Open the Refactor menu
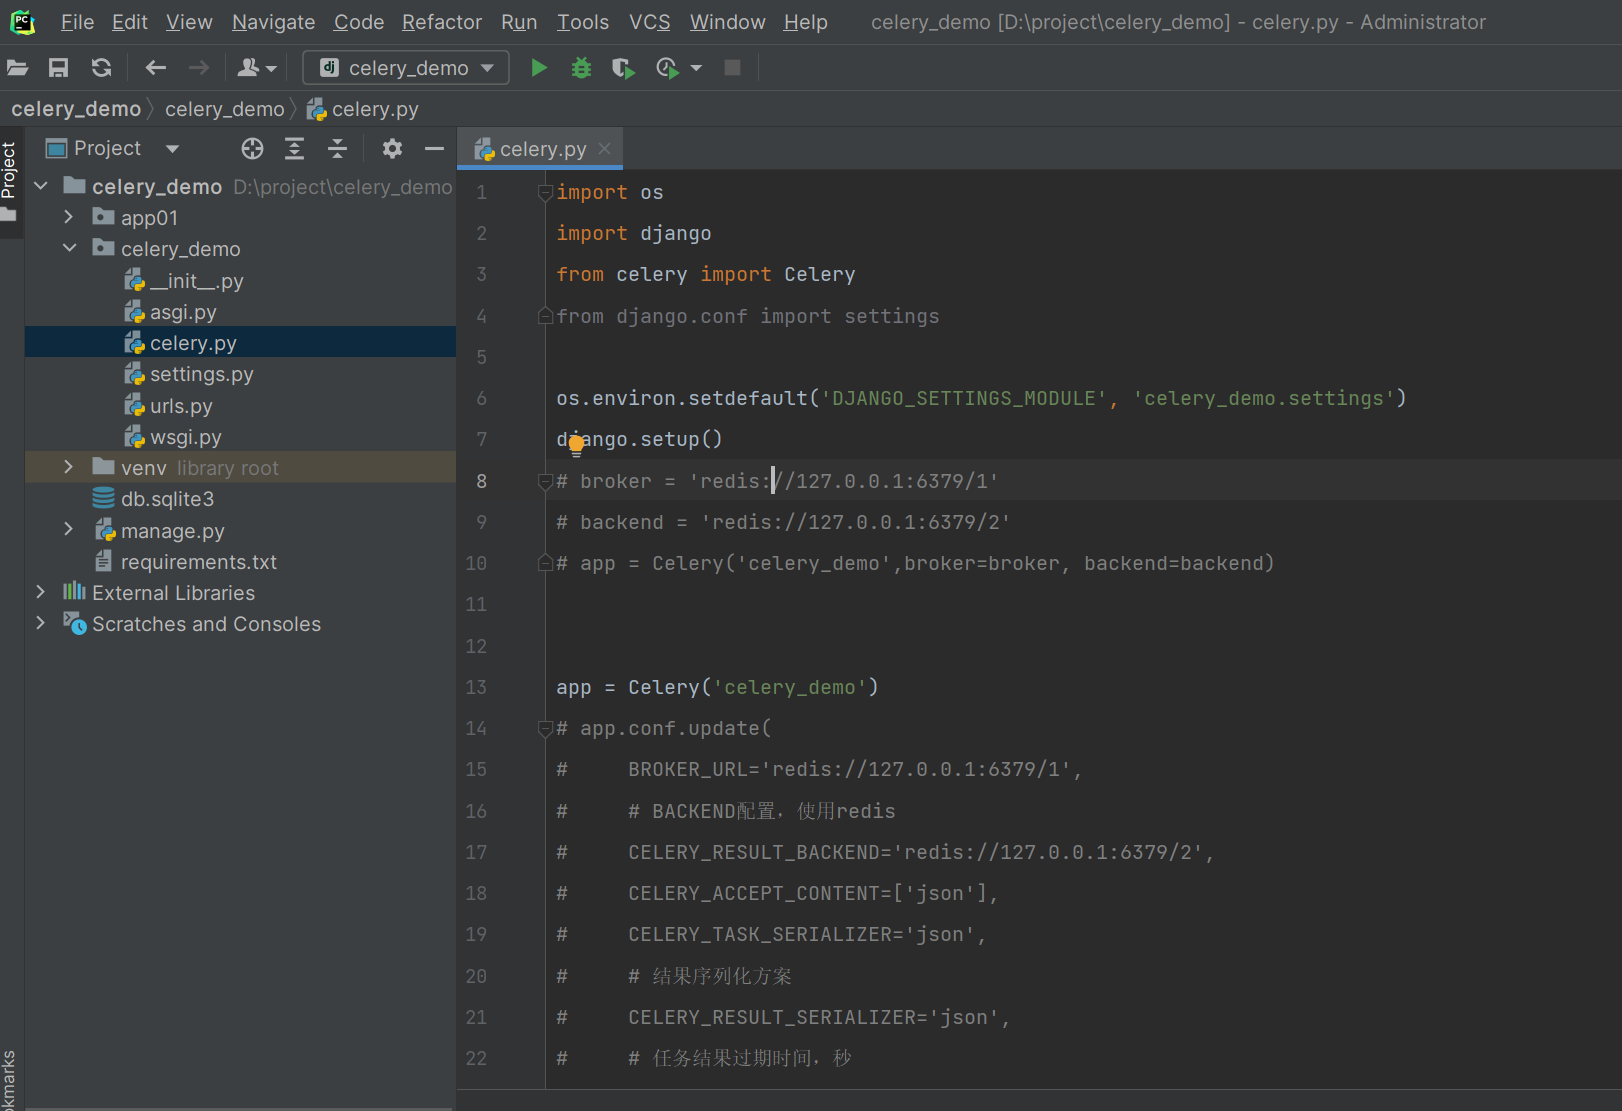1622x1111 pixels. click(442, 22)
